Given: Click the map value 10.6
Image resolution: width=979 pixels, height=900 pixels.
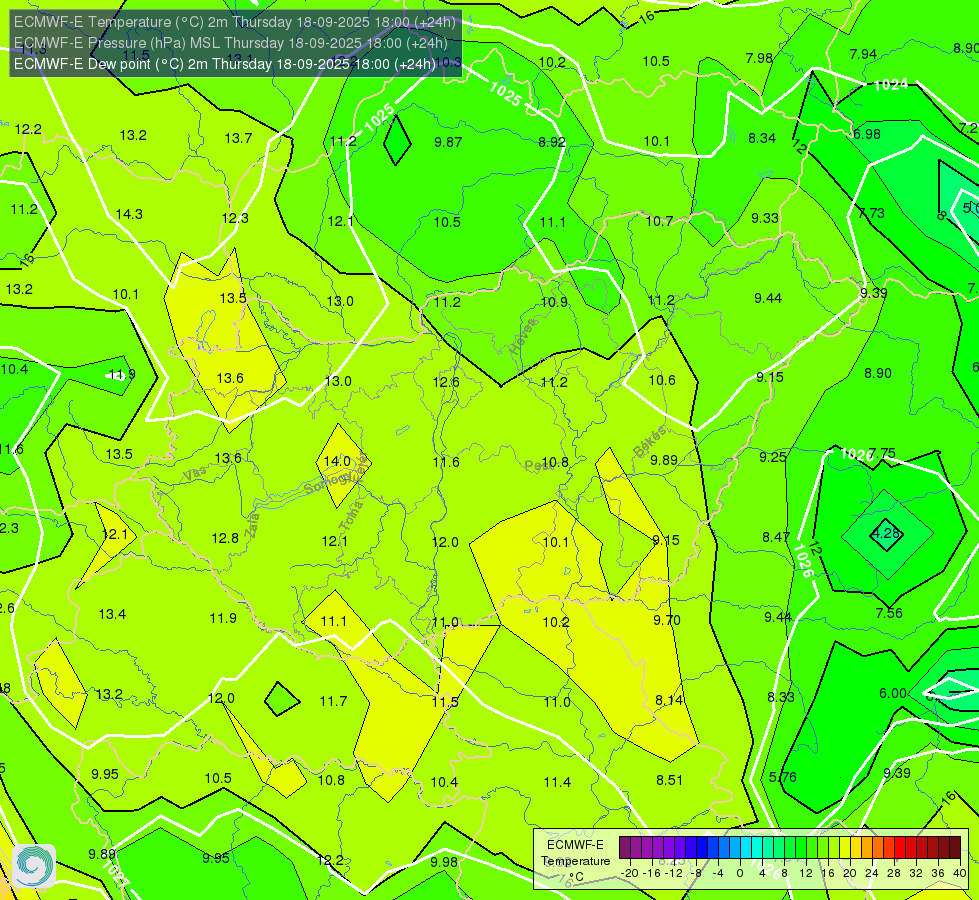Looking at the screenshot, I should coord(662,380).
